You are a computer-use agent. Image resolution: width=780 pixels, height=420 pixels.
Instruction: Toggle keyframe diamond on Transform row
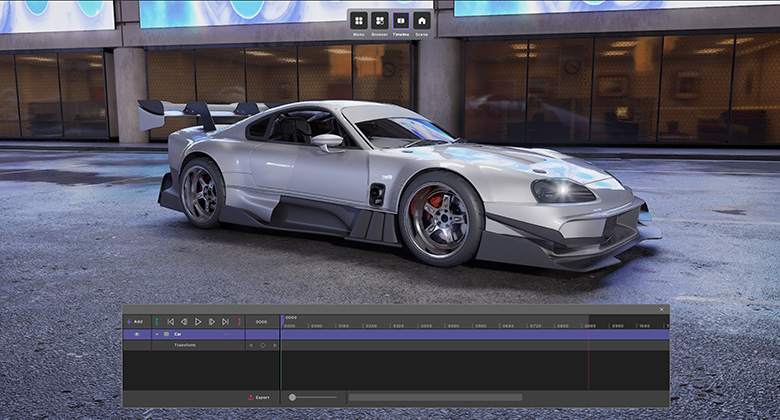[263, 345]
